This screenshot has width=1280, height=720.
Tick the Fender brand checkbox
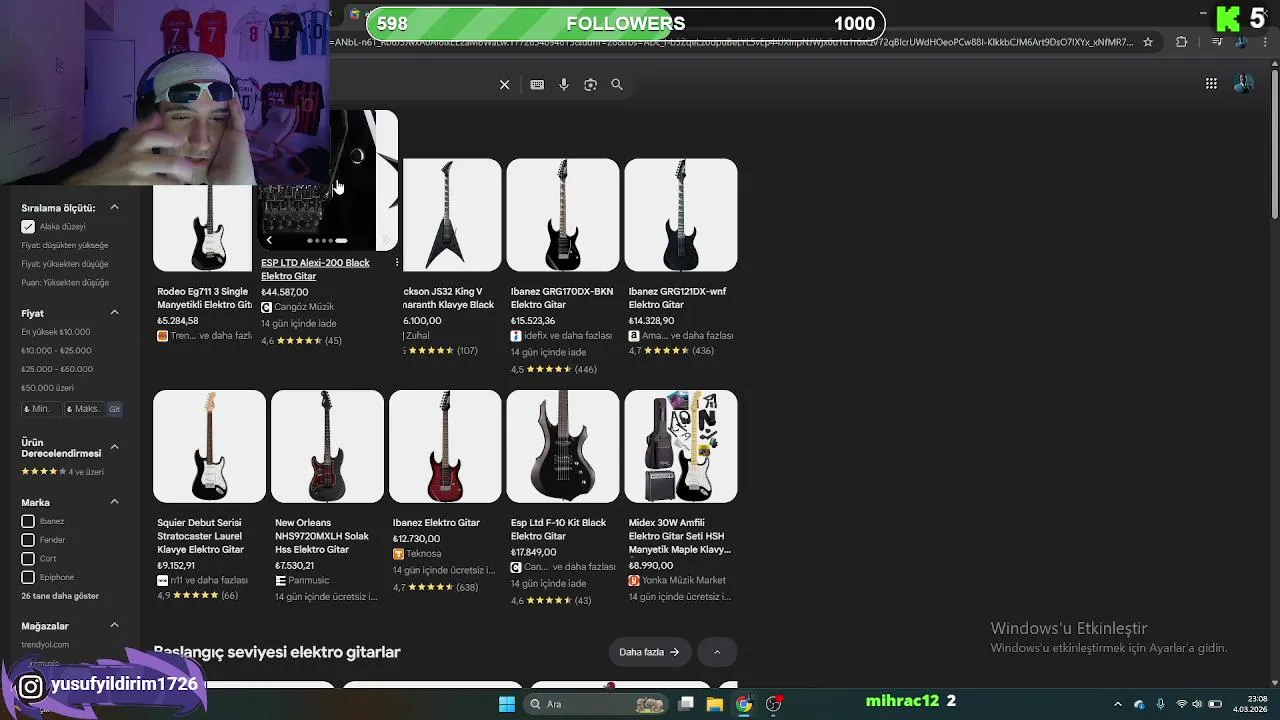click(x=28, y=540)
